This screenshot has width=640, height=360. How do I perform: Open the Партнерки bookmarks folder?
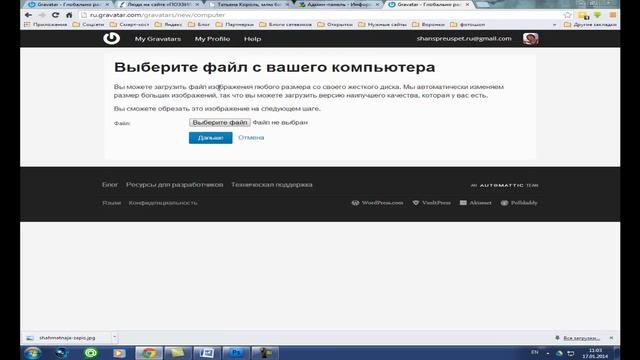coord(235,24)
